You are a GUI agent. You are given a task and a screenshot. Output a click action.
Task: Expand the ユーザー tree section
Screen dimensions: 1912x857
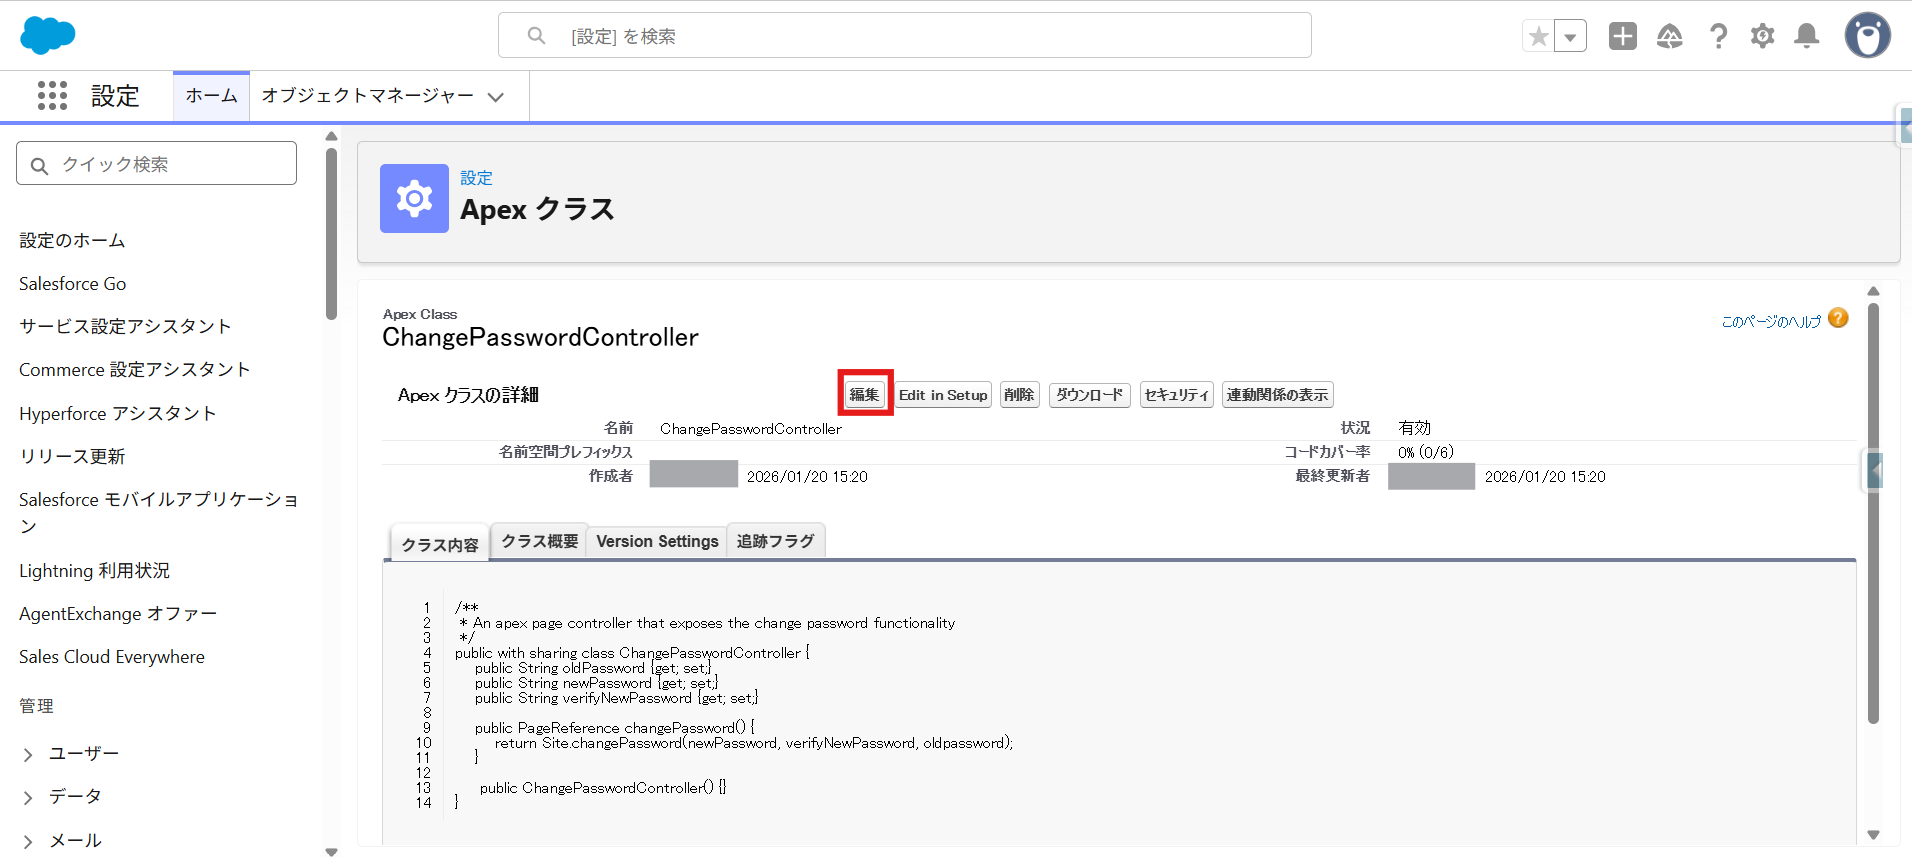pyautogui.click(x=28, y=754)
